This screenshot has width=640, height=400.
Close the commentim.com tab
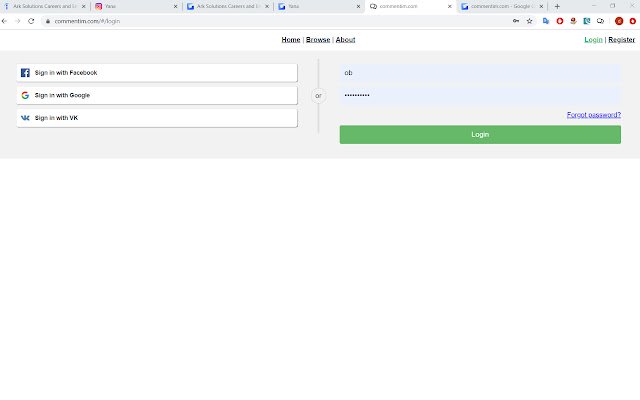[450, 7]
